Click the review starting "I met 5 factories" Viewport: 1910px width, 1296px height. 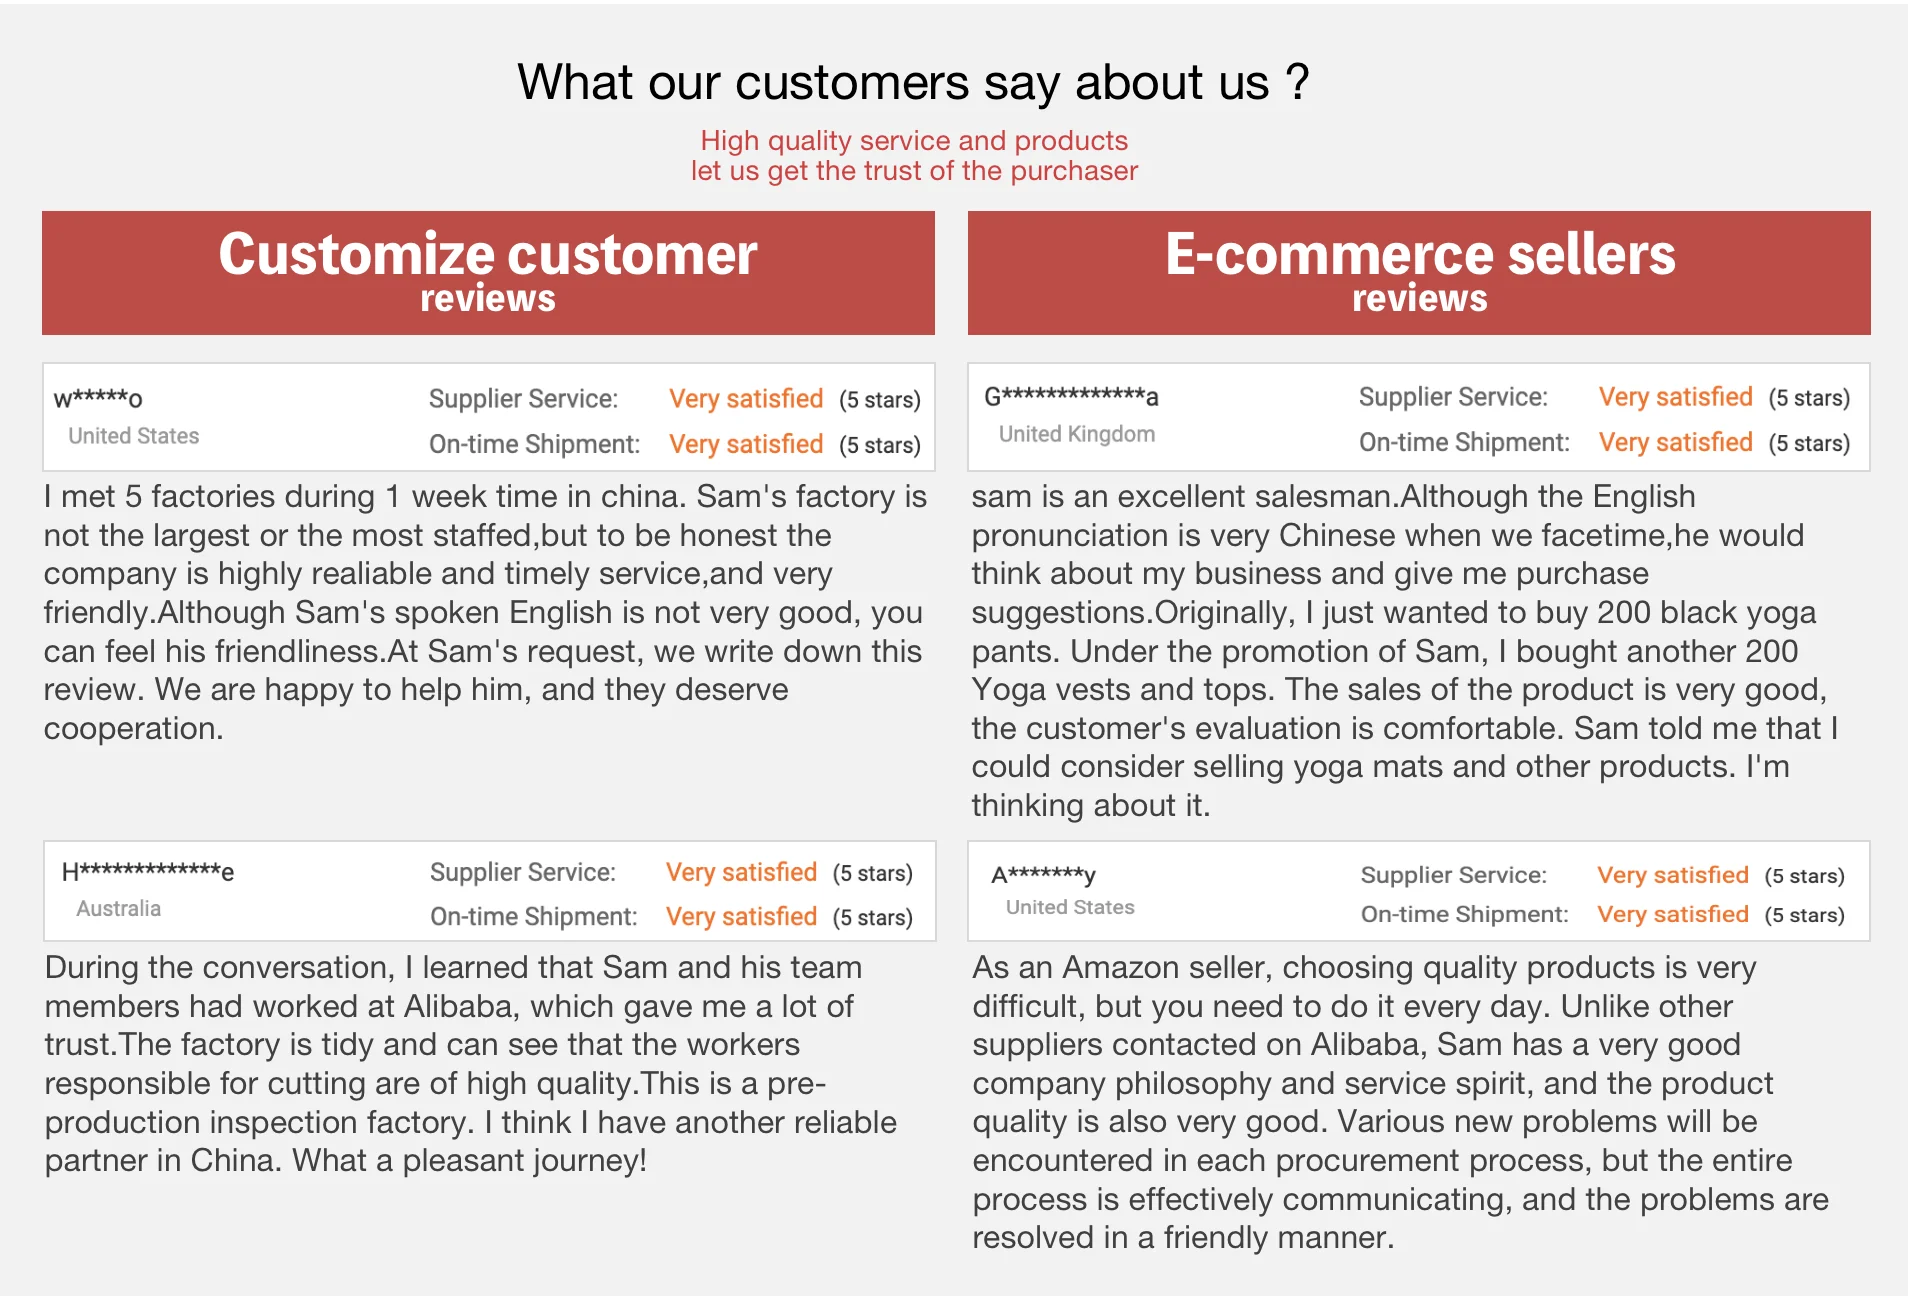[x=485, y=612]
